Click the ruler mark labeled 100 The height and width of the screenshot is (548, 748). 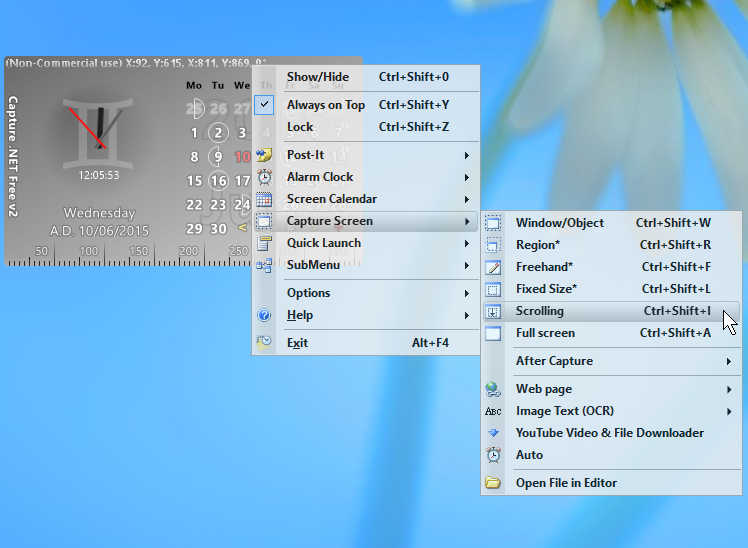coord(89,251)
